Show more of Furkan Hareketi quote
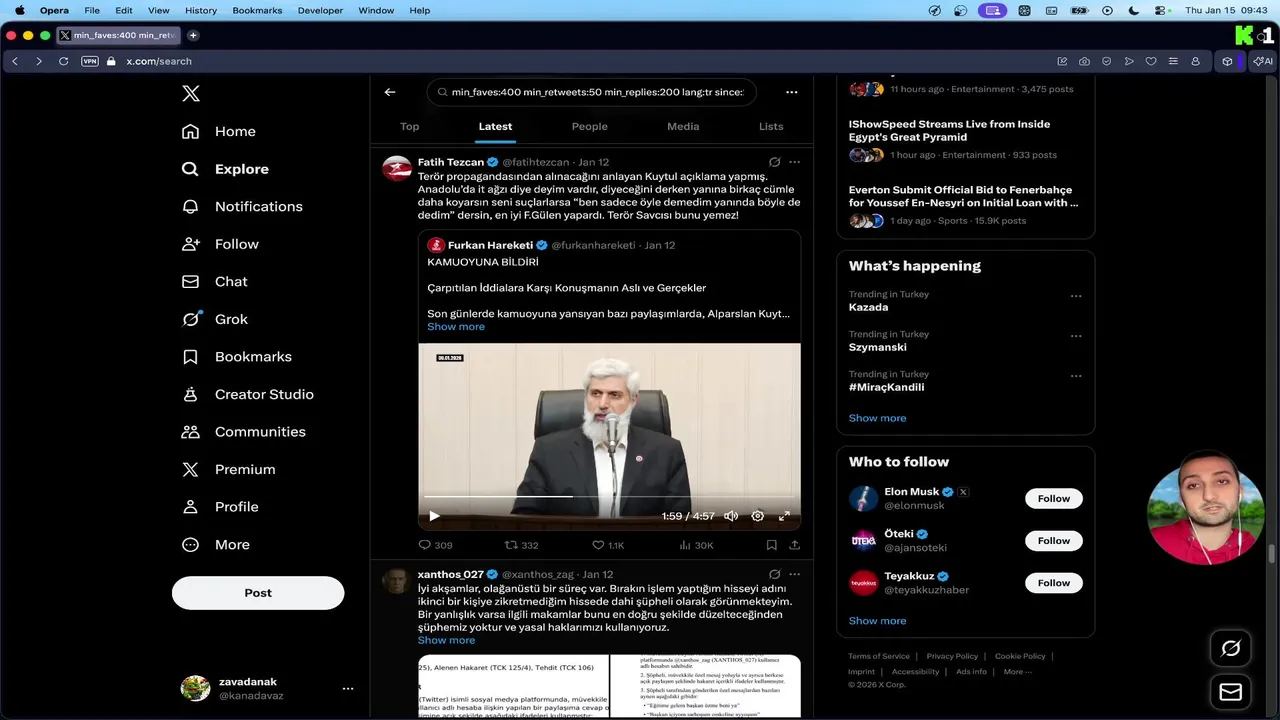This screenshot has width=1280, height=720. pos(456,327)
